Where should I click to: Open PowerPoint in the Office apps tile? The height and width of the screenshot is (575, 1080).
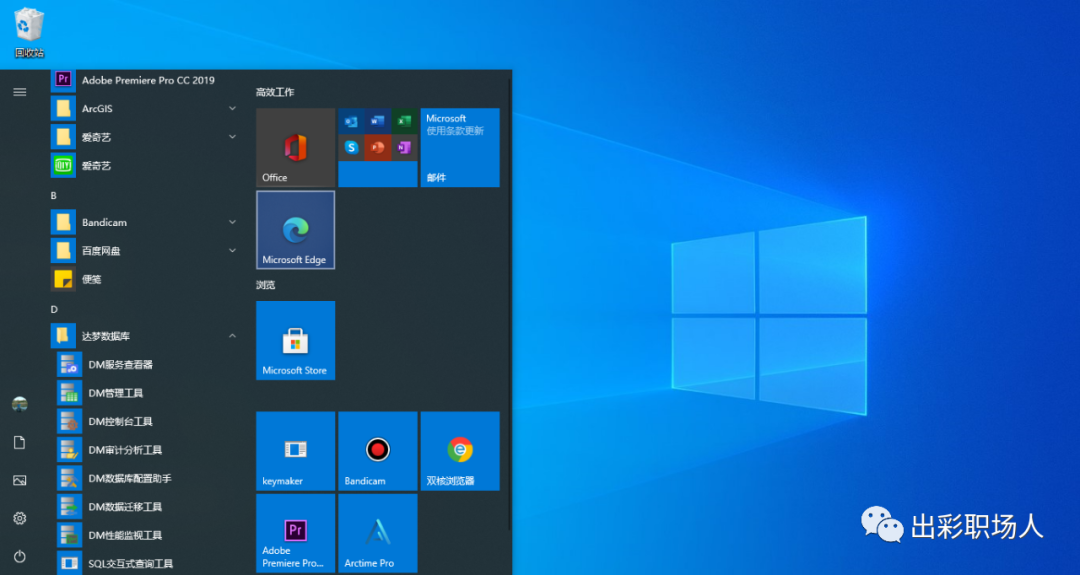tap(377, 147)
